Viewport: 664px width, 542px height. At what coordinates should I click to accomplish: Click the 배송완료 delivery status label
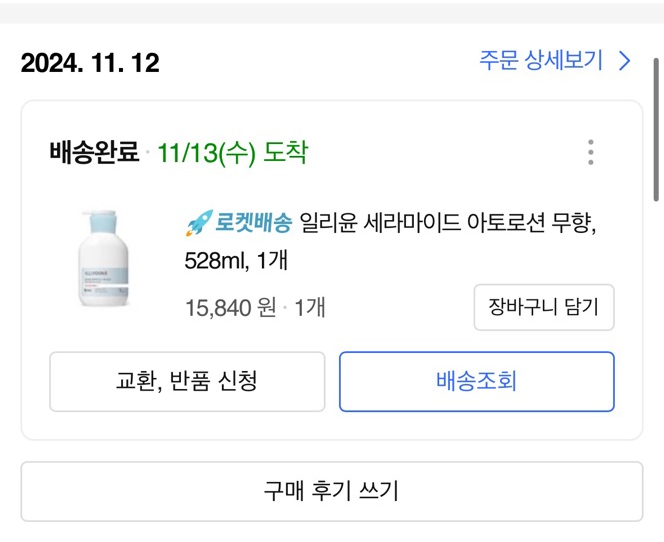pos(94,153)
